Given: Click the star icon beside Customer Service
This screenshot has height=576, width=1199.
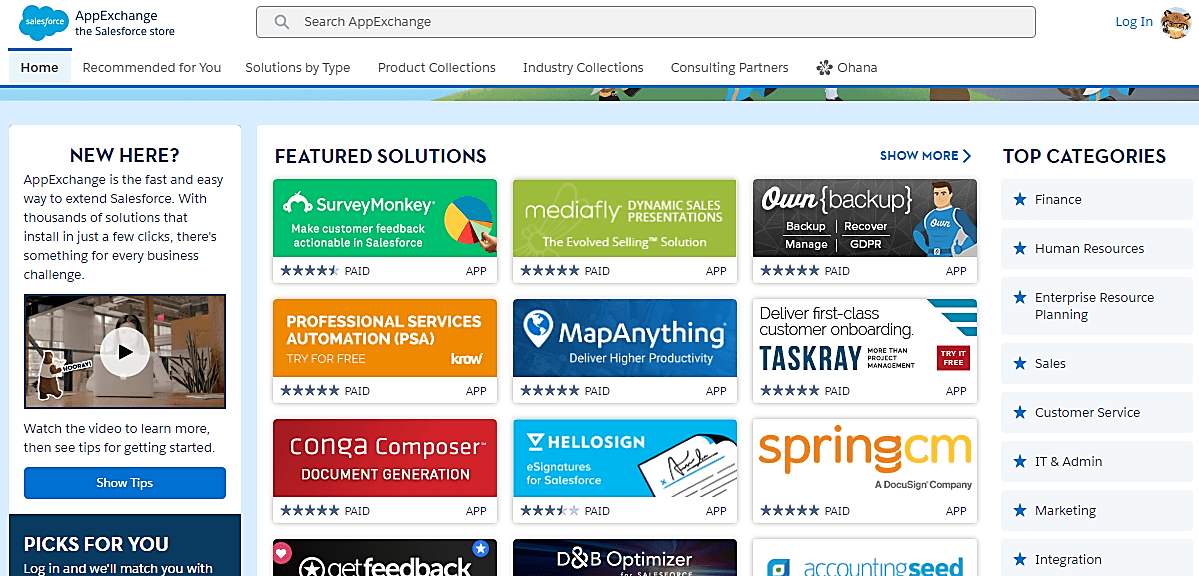Looking at the screenshot, I should pos(1019,412).
